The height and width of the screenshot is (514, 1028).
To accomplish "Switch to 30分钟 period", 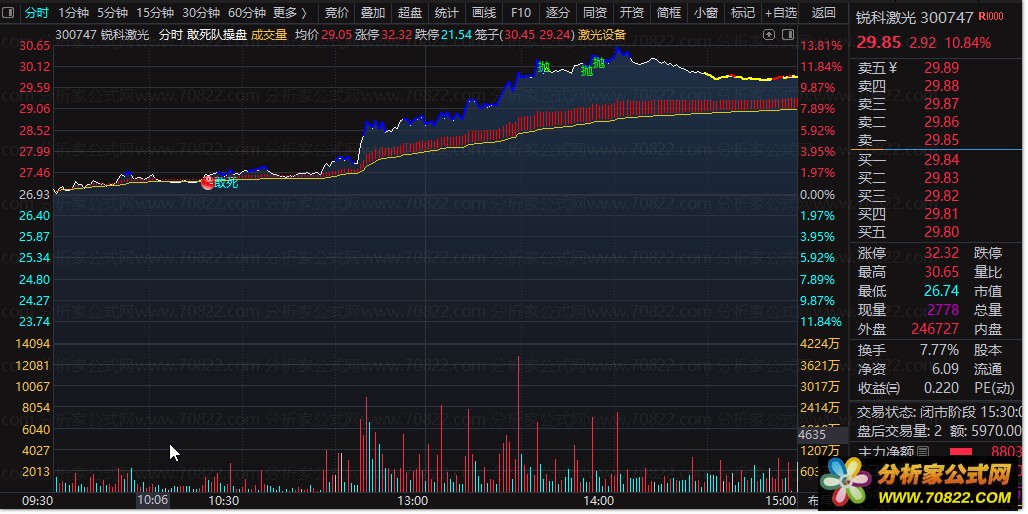I will click(201, 12).
